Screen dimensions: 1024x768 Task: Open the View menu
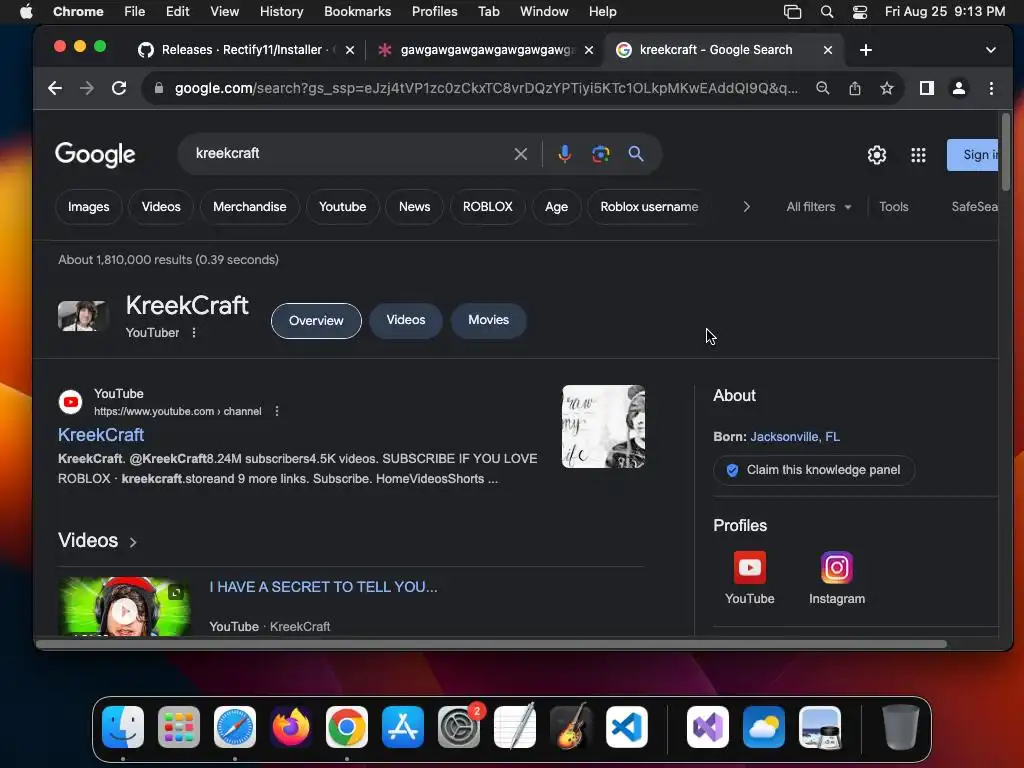pyautogui.click(x=224, y=12)
